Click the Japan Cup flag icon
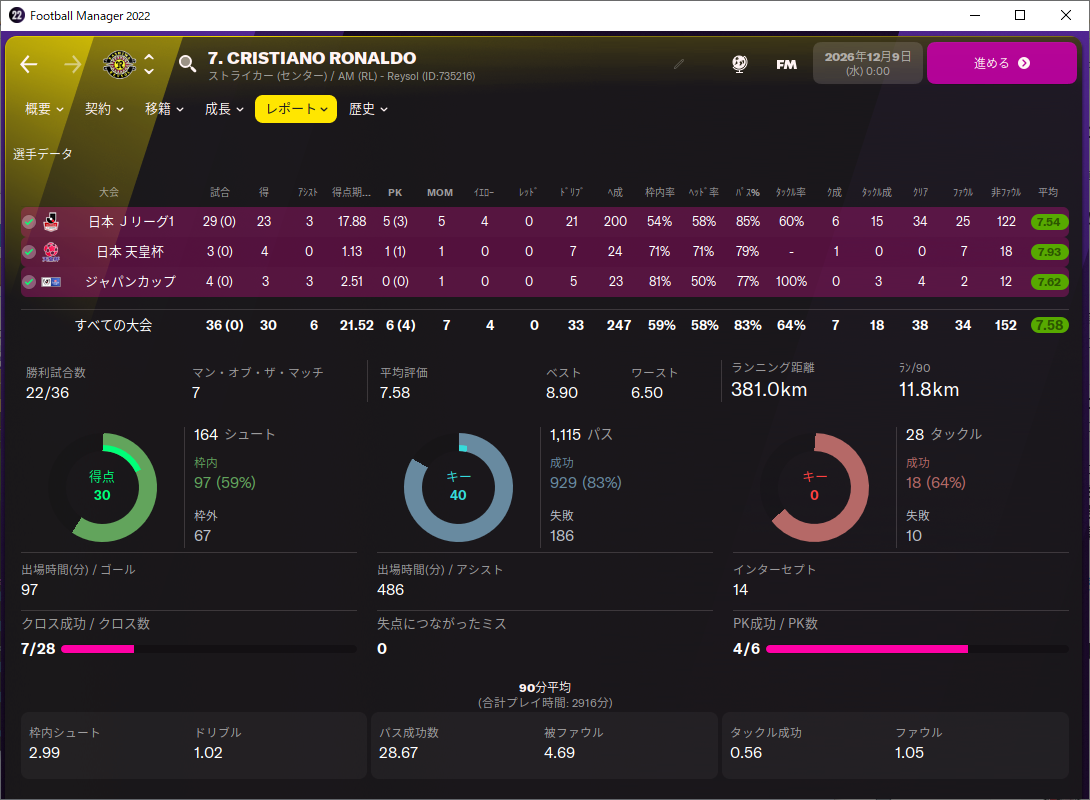The height and width of the screenshot is (800, 1090). click(x=51, y=281)
